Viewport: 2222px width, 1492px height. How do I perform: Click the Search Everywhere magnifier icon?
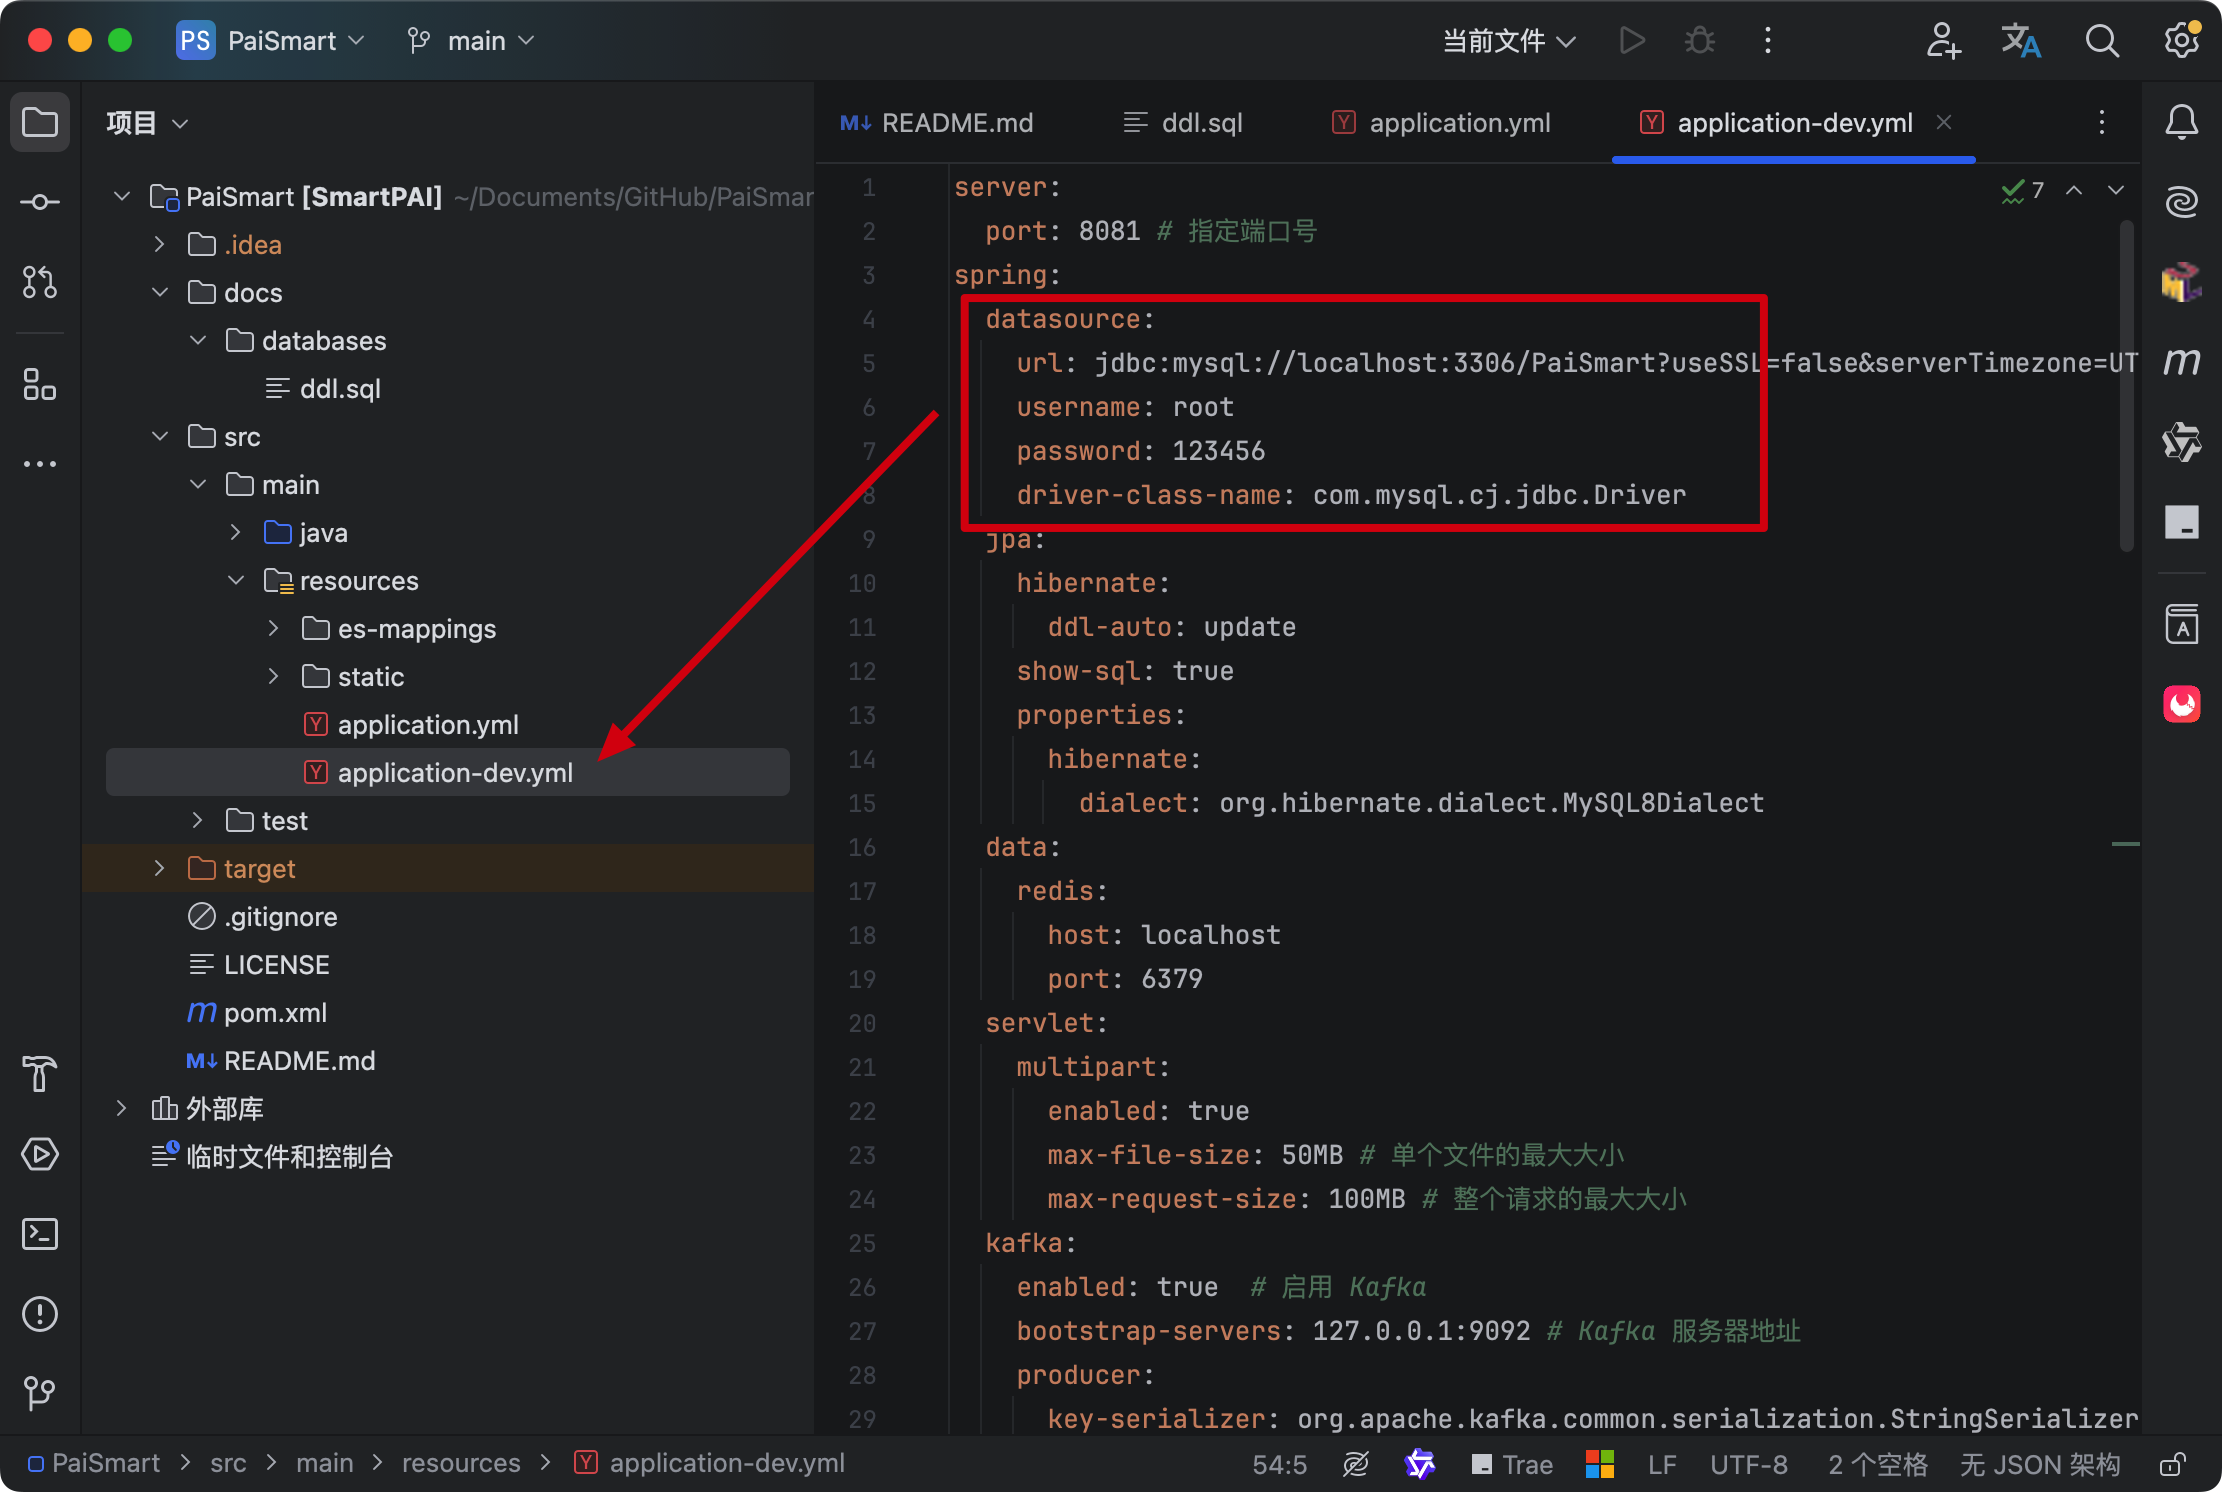pyautogui.click(x=2101, y=41)
